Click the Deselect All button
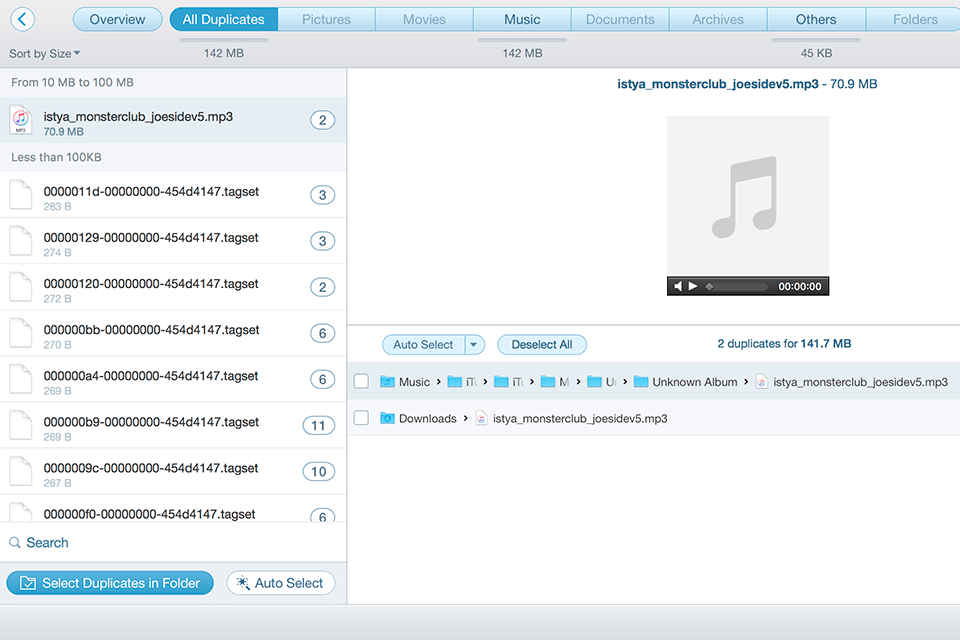 (x=542, y=344)
